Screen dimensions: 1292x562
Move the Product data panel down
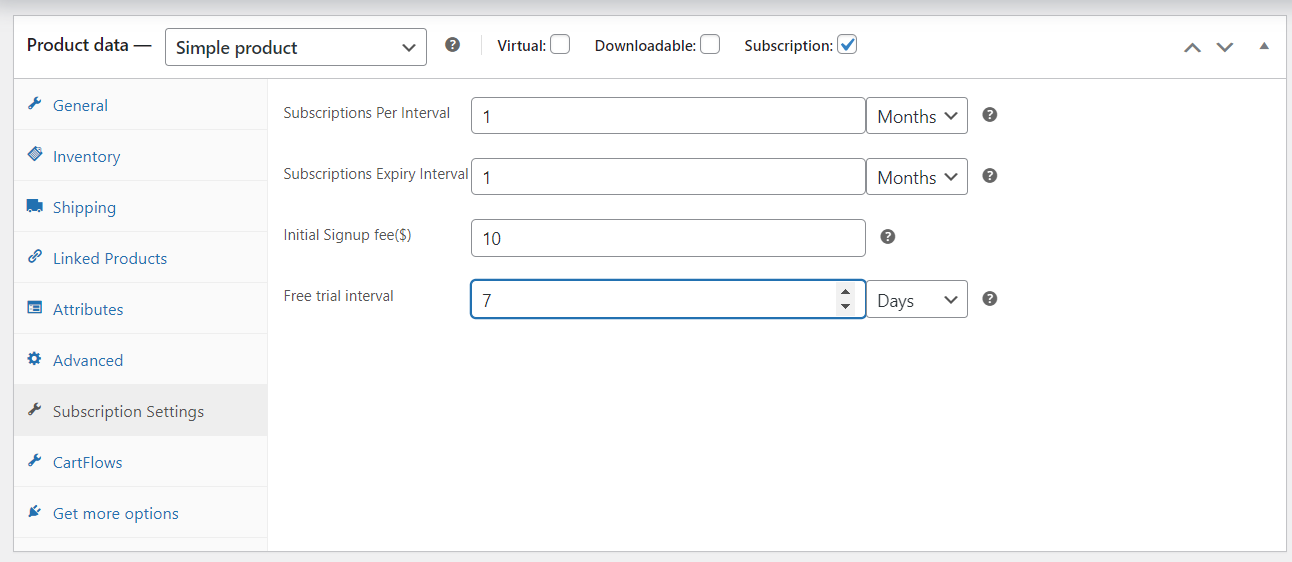pyautogui.click(x=1225, y=47)
